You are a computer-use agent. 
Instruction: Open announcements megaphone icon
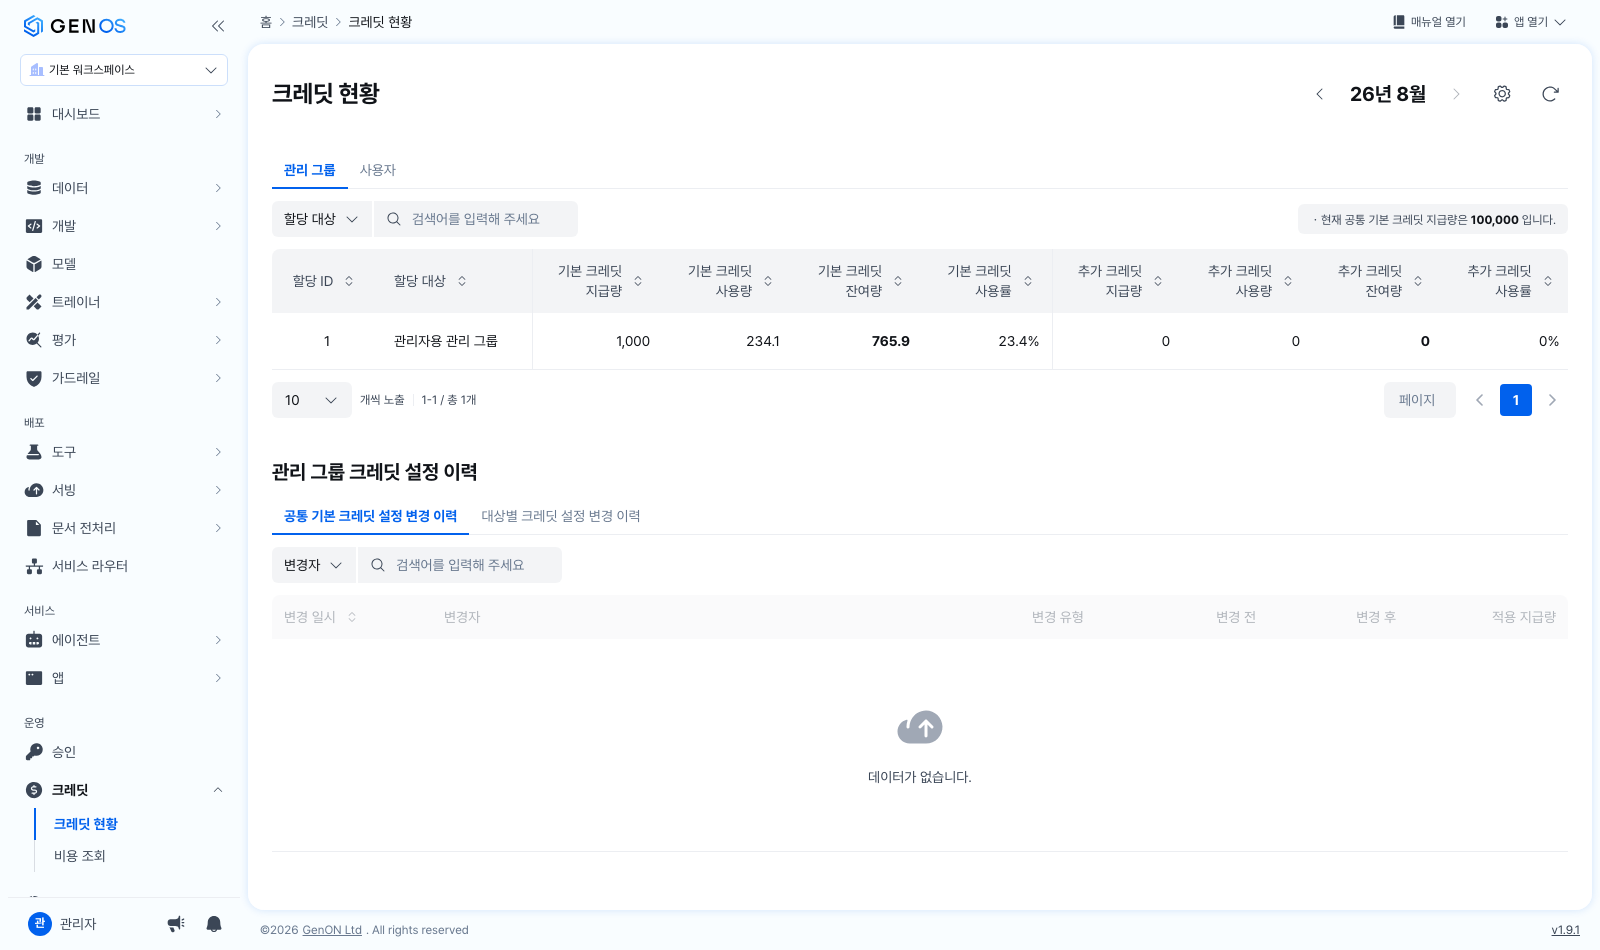(176, 924)
